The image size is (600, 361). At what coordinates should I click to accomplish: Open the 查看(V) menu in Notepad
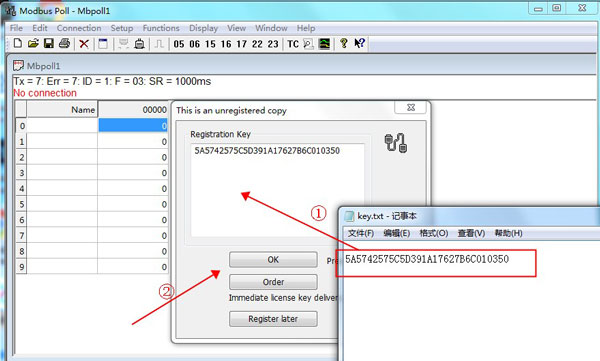pyautogui.click(x=471, y=233)
